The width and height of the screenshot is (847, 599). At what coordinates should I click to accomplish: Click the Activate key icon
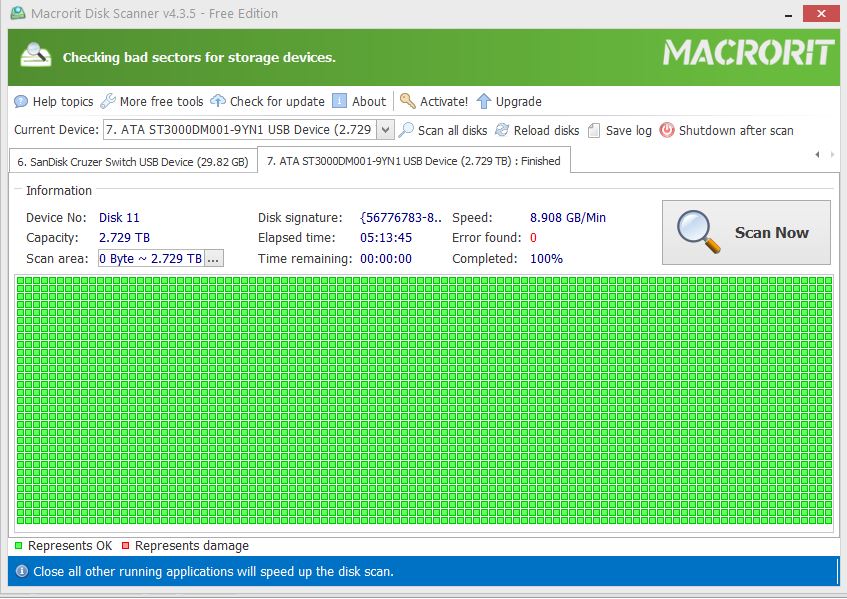(408, 101)
